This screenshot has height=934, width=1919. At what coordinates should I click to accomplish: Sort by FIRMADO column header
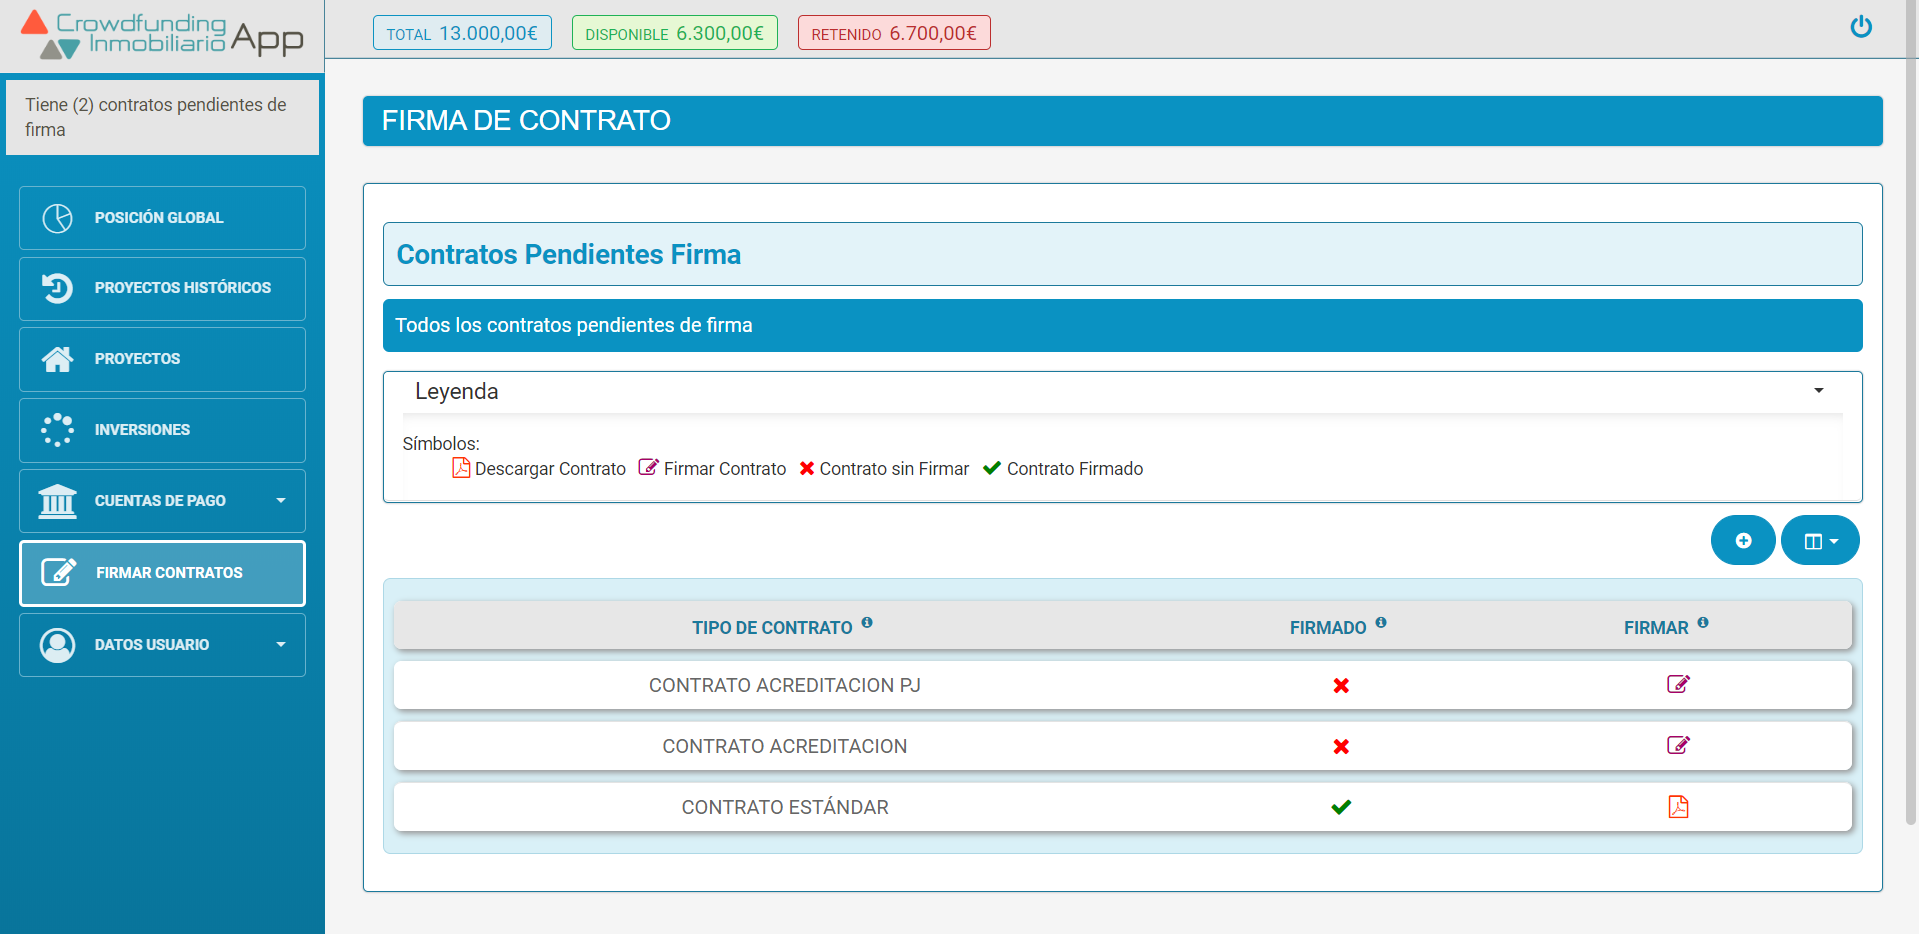(1328, 628)
